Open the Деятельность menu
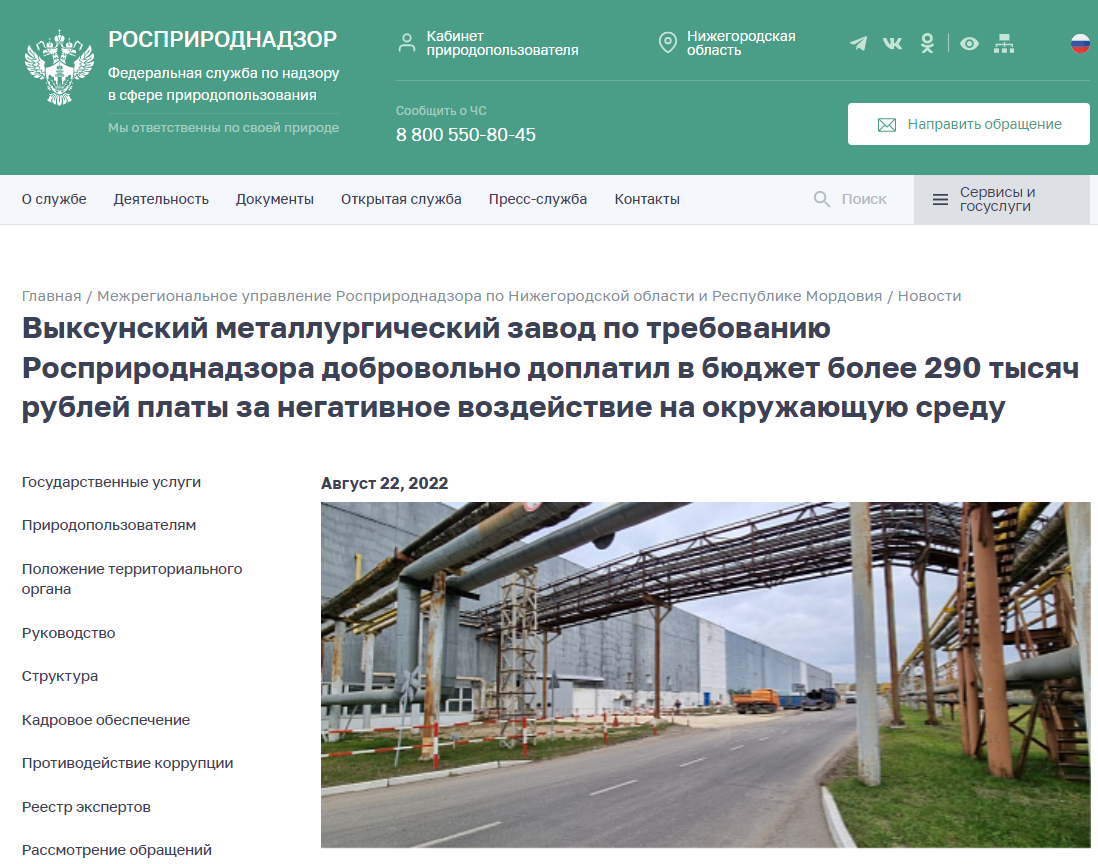 [161, 200]
